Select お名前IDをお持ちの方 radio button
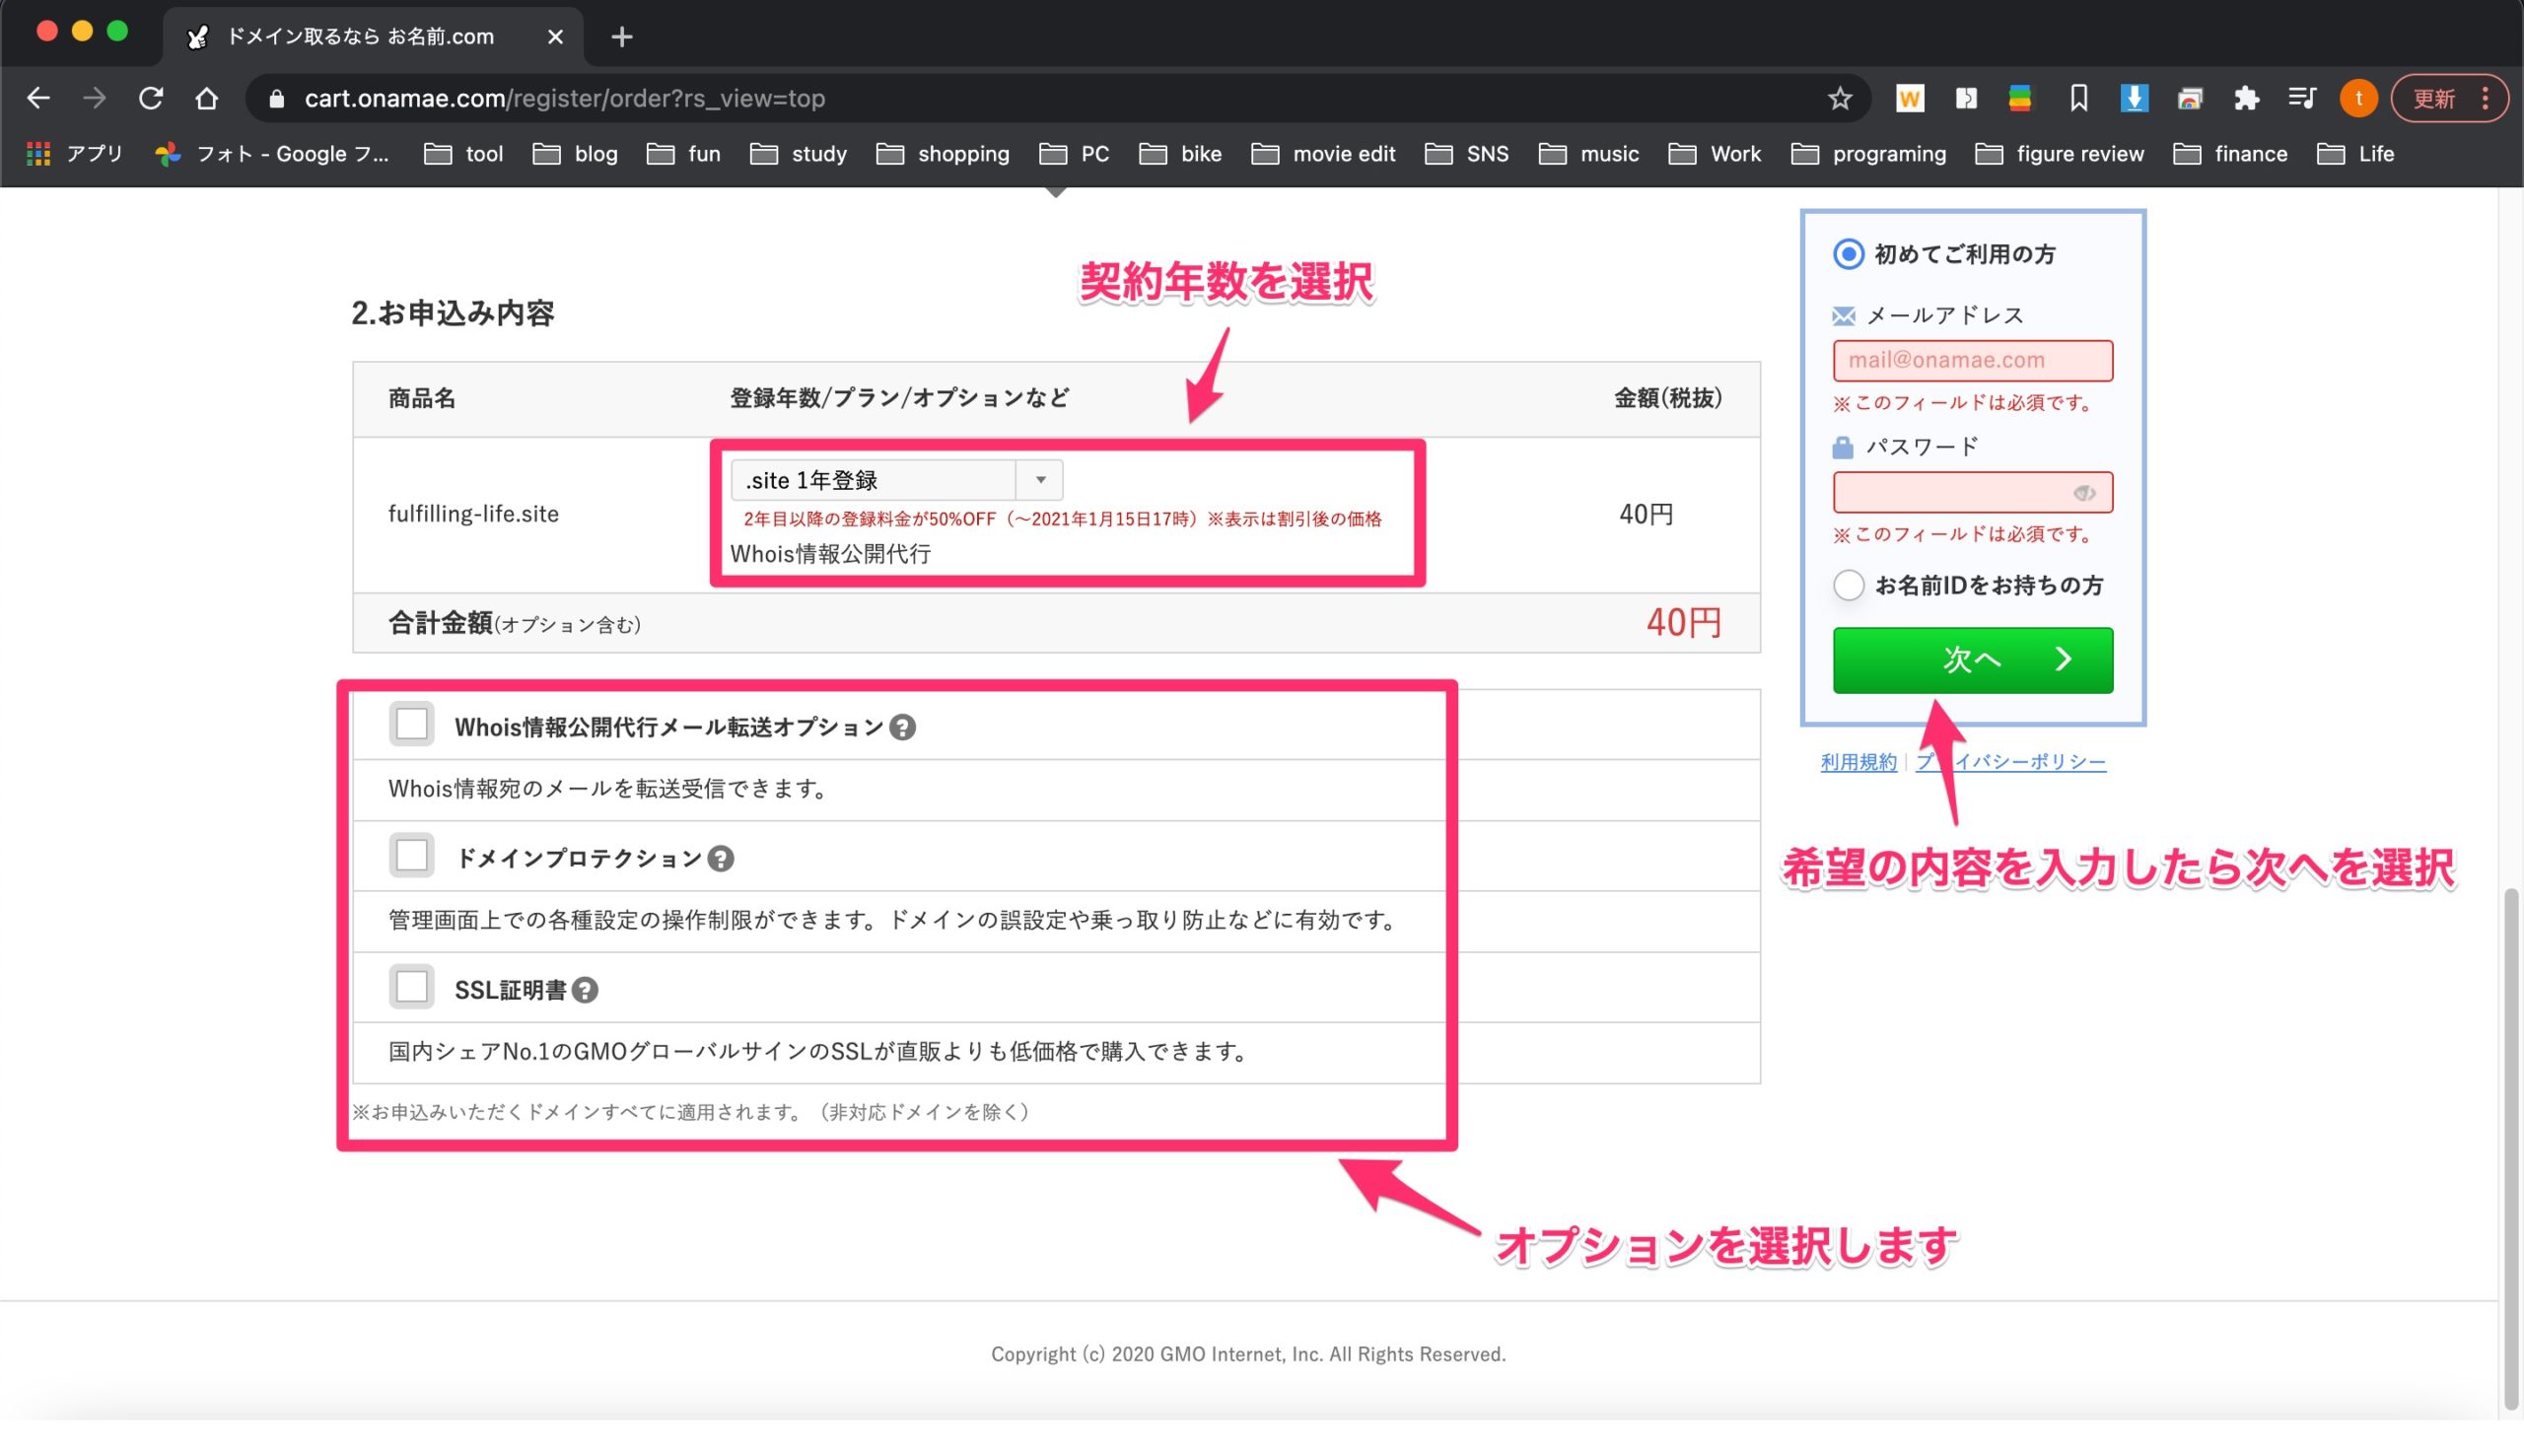 pos(1848,585)
